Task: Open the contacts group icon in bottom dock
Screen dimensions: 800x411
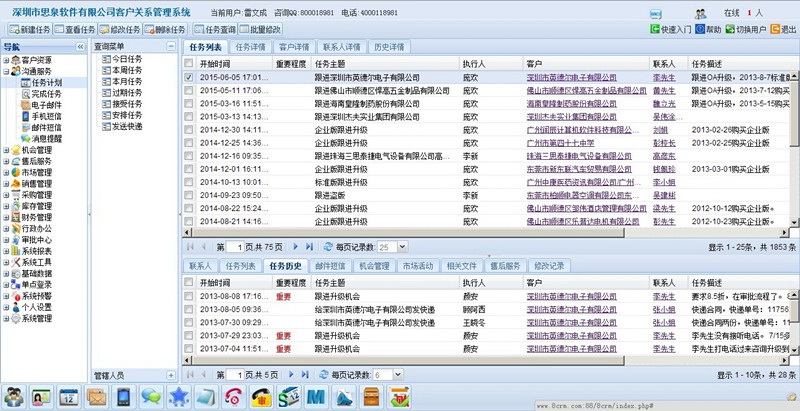Action: (14, 397)
